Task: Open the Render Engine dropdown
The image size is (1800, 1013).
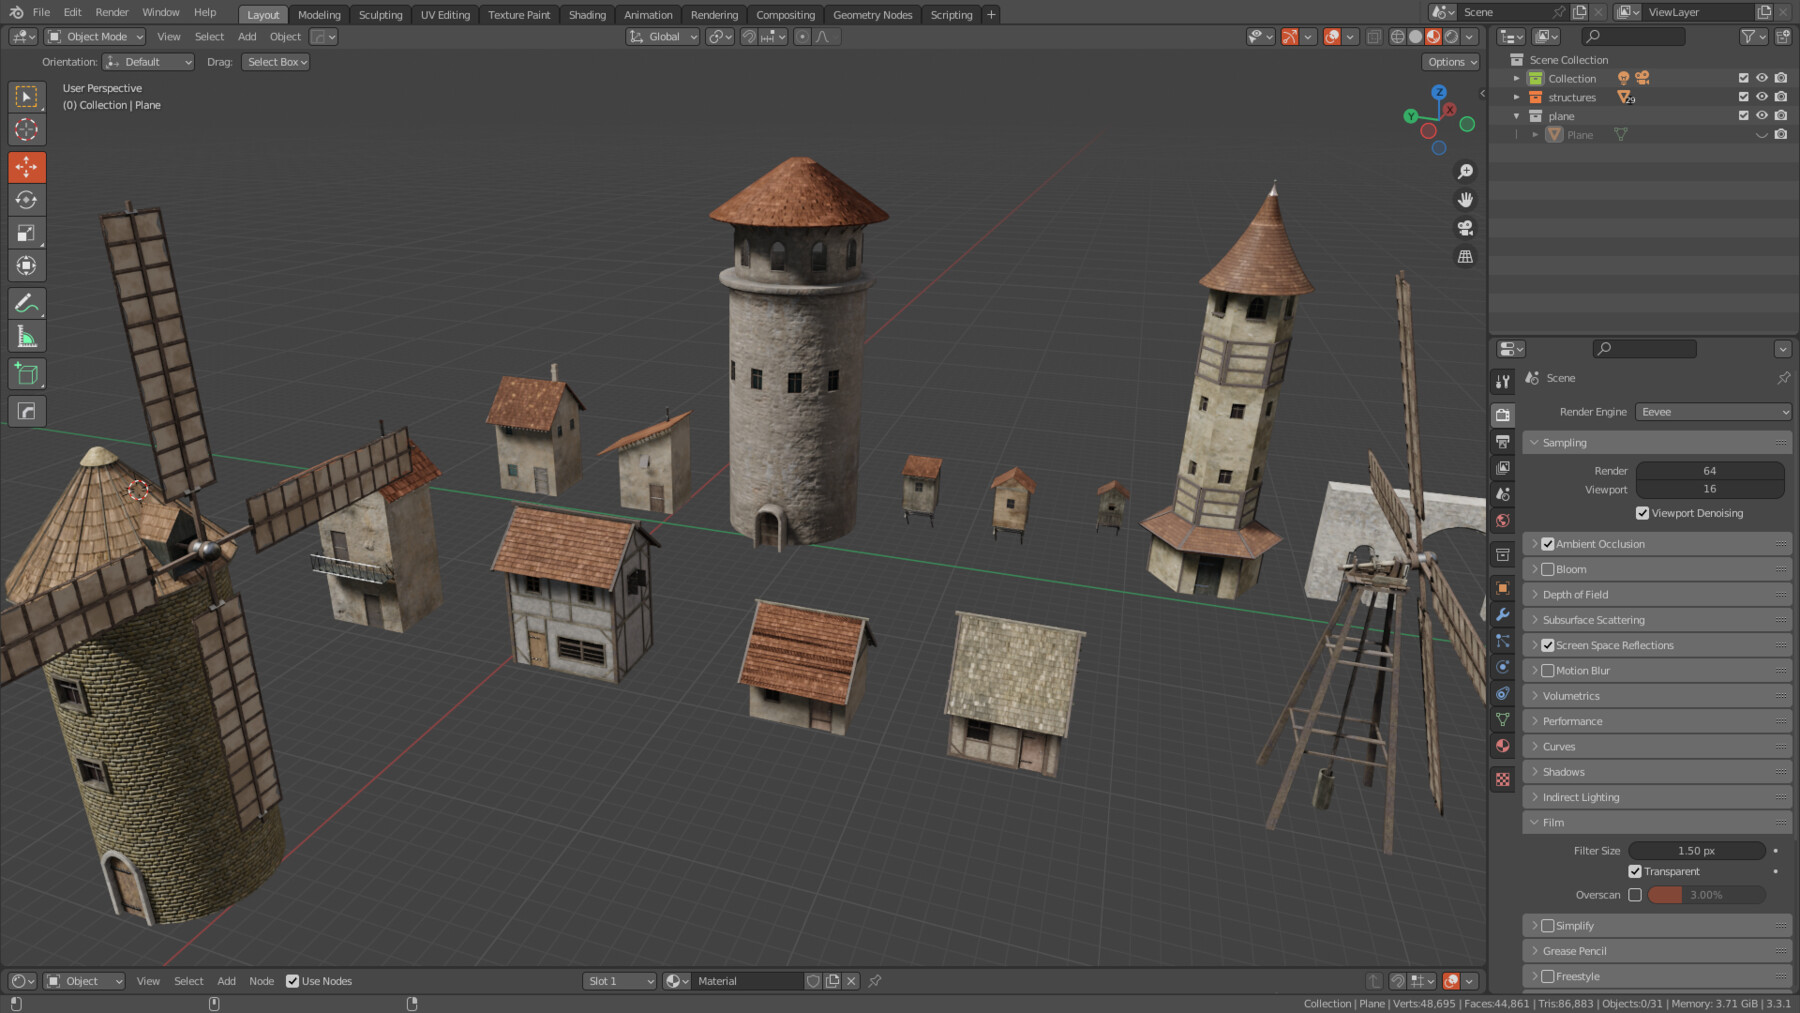Action: click(x=1713, y=411)
